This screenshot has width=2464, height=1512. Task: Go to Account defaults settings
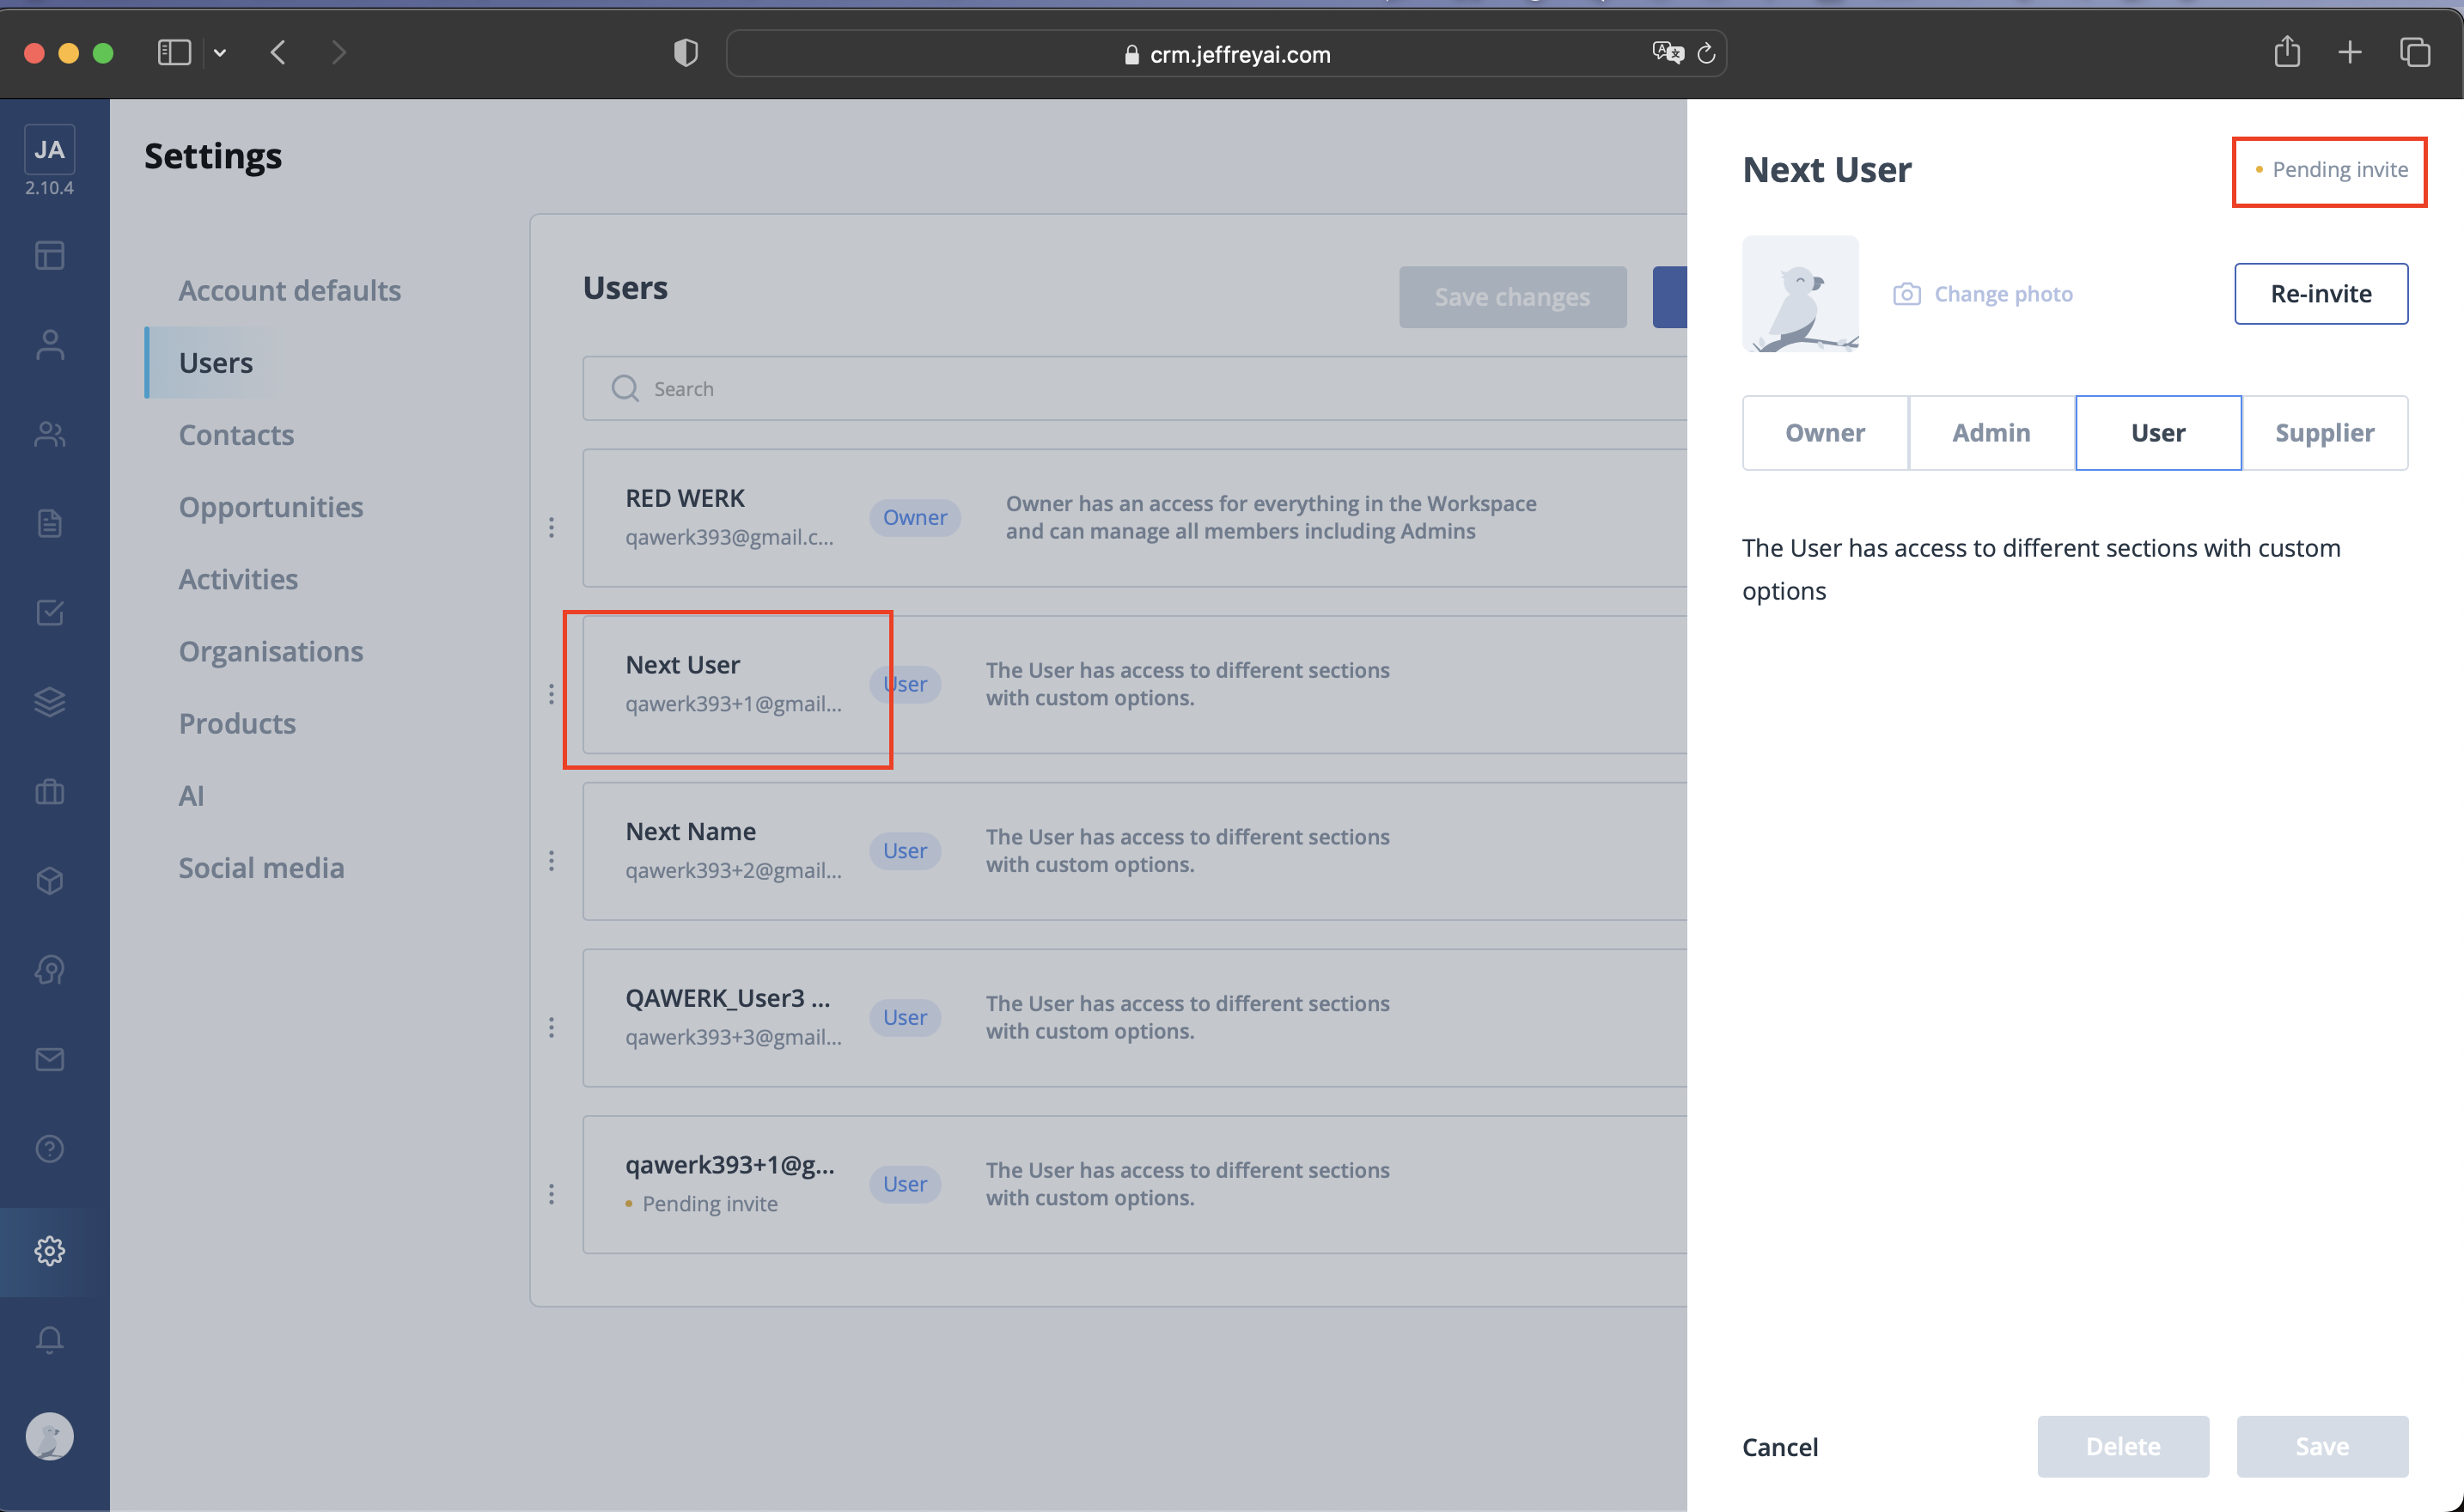(x=290, y=290)
